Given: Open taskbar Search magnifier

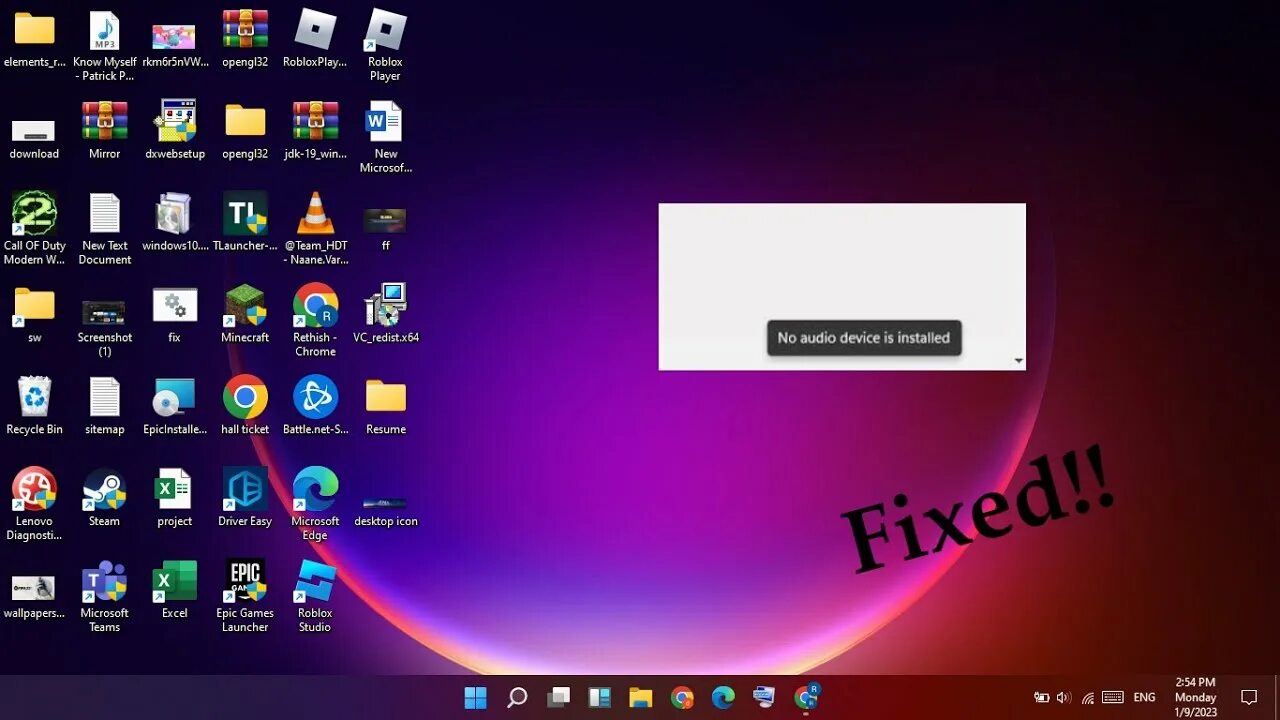Looking at the screenshot, I should pyautogui.click(x=517, y=697).
